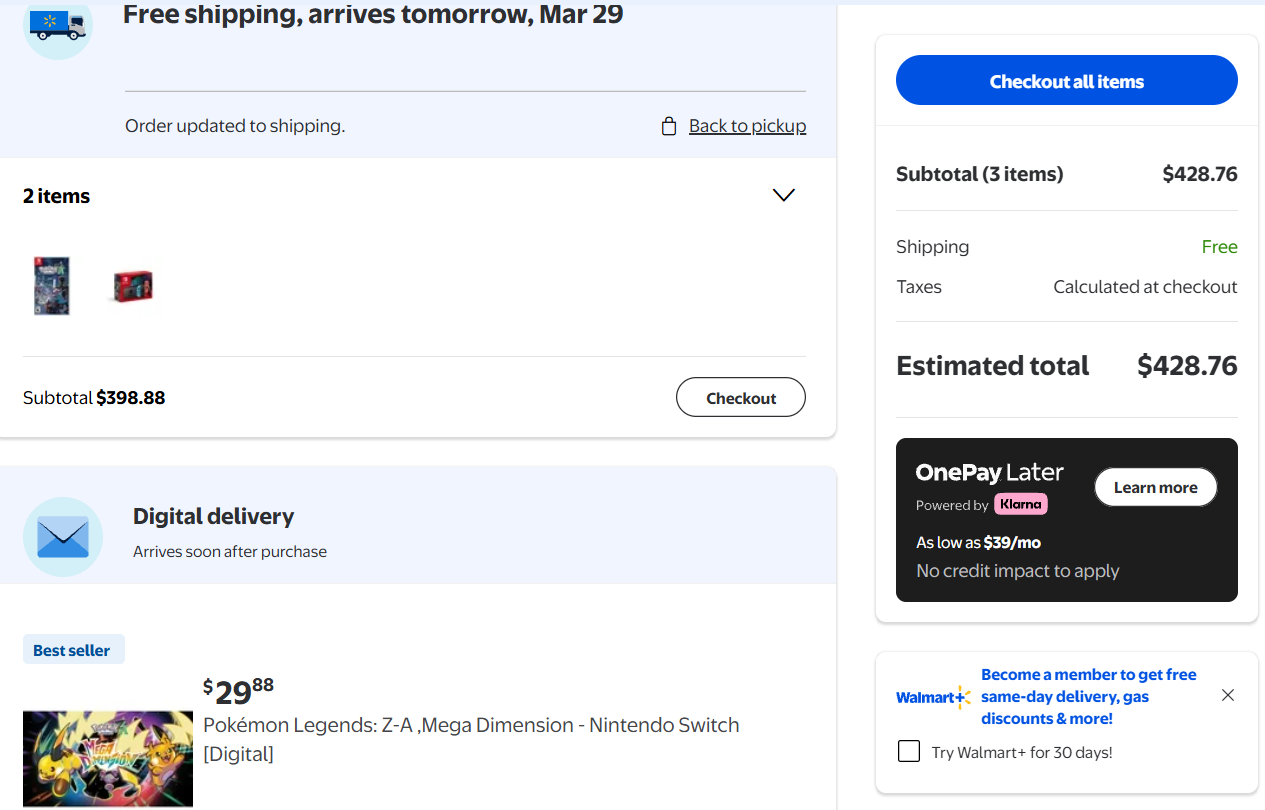Viewport: 1265px width, 810px height.
Task: Click the Walmart+ logo
Action: click(933, 697)
